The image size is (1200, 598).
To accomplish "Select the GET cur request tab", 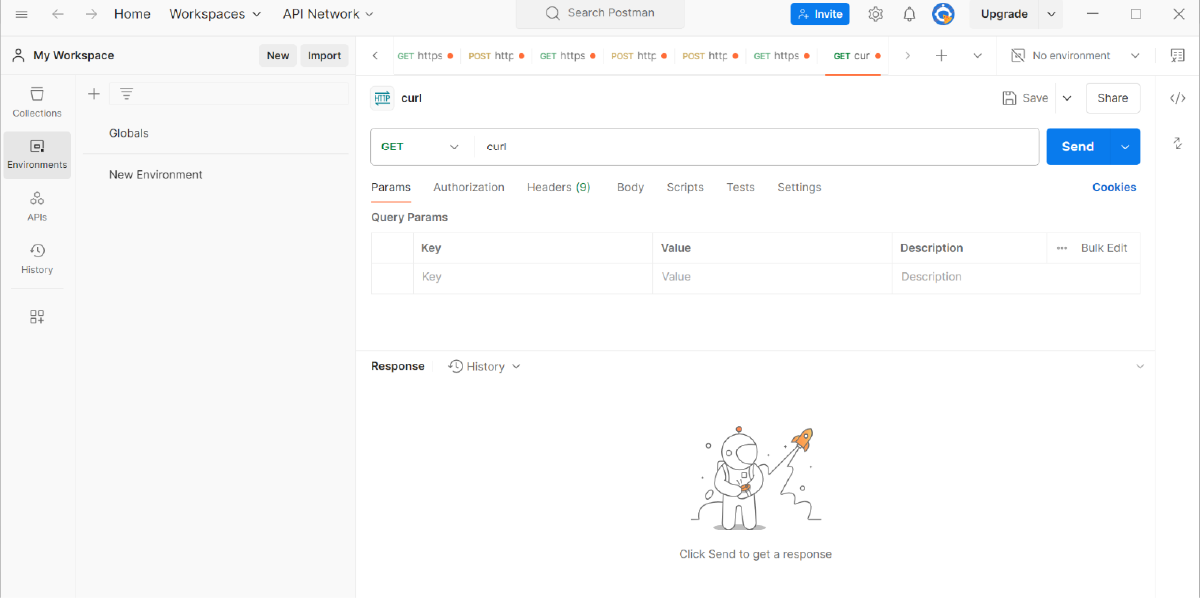I will coord(853,56).
